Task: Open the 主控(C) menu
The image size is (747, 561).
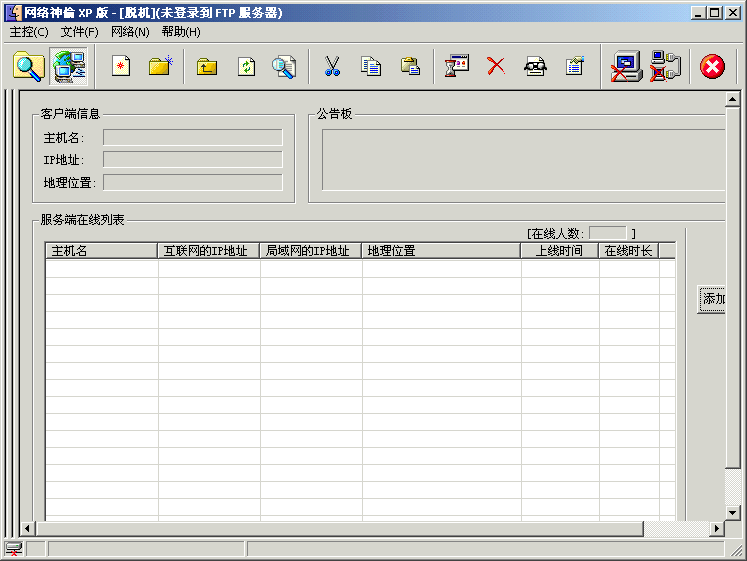Action: [x=29, y=32]
